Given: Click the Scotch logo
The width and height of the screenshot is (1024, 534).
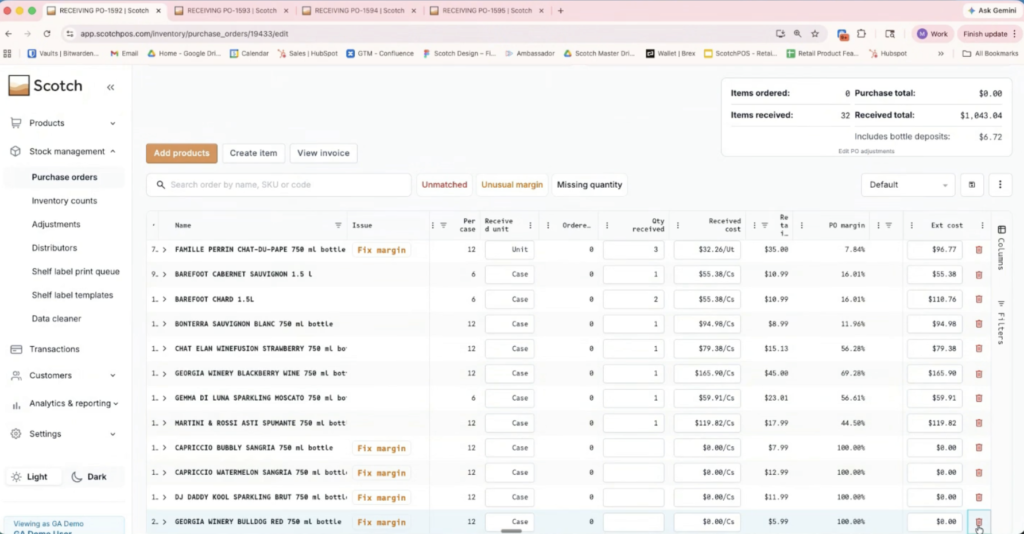Looking at the screenshot, I should click(46, 86).
